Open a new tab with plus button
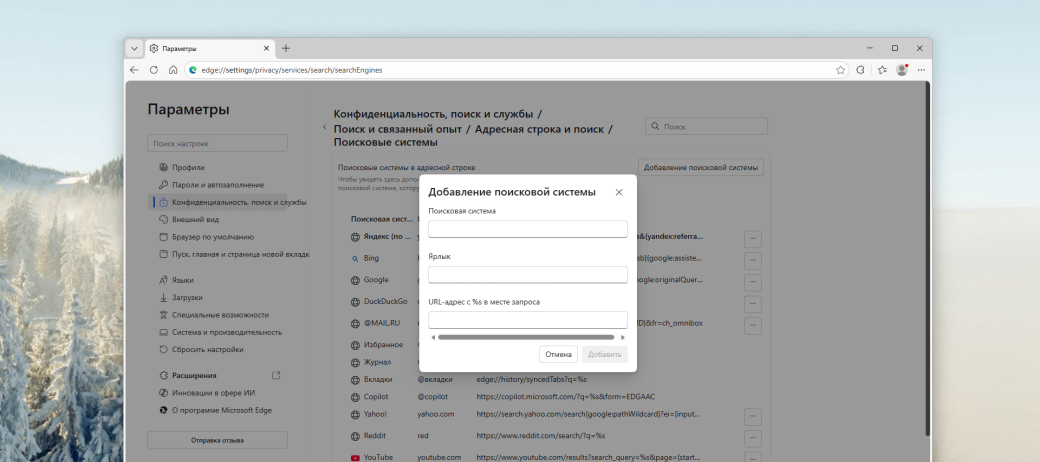The height and width of the screenshot is (462, 1040). click(286, 48)
